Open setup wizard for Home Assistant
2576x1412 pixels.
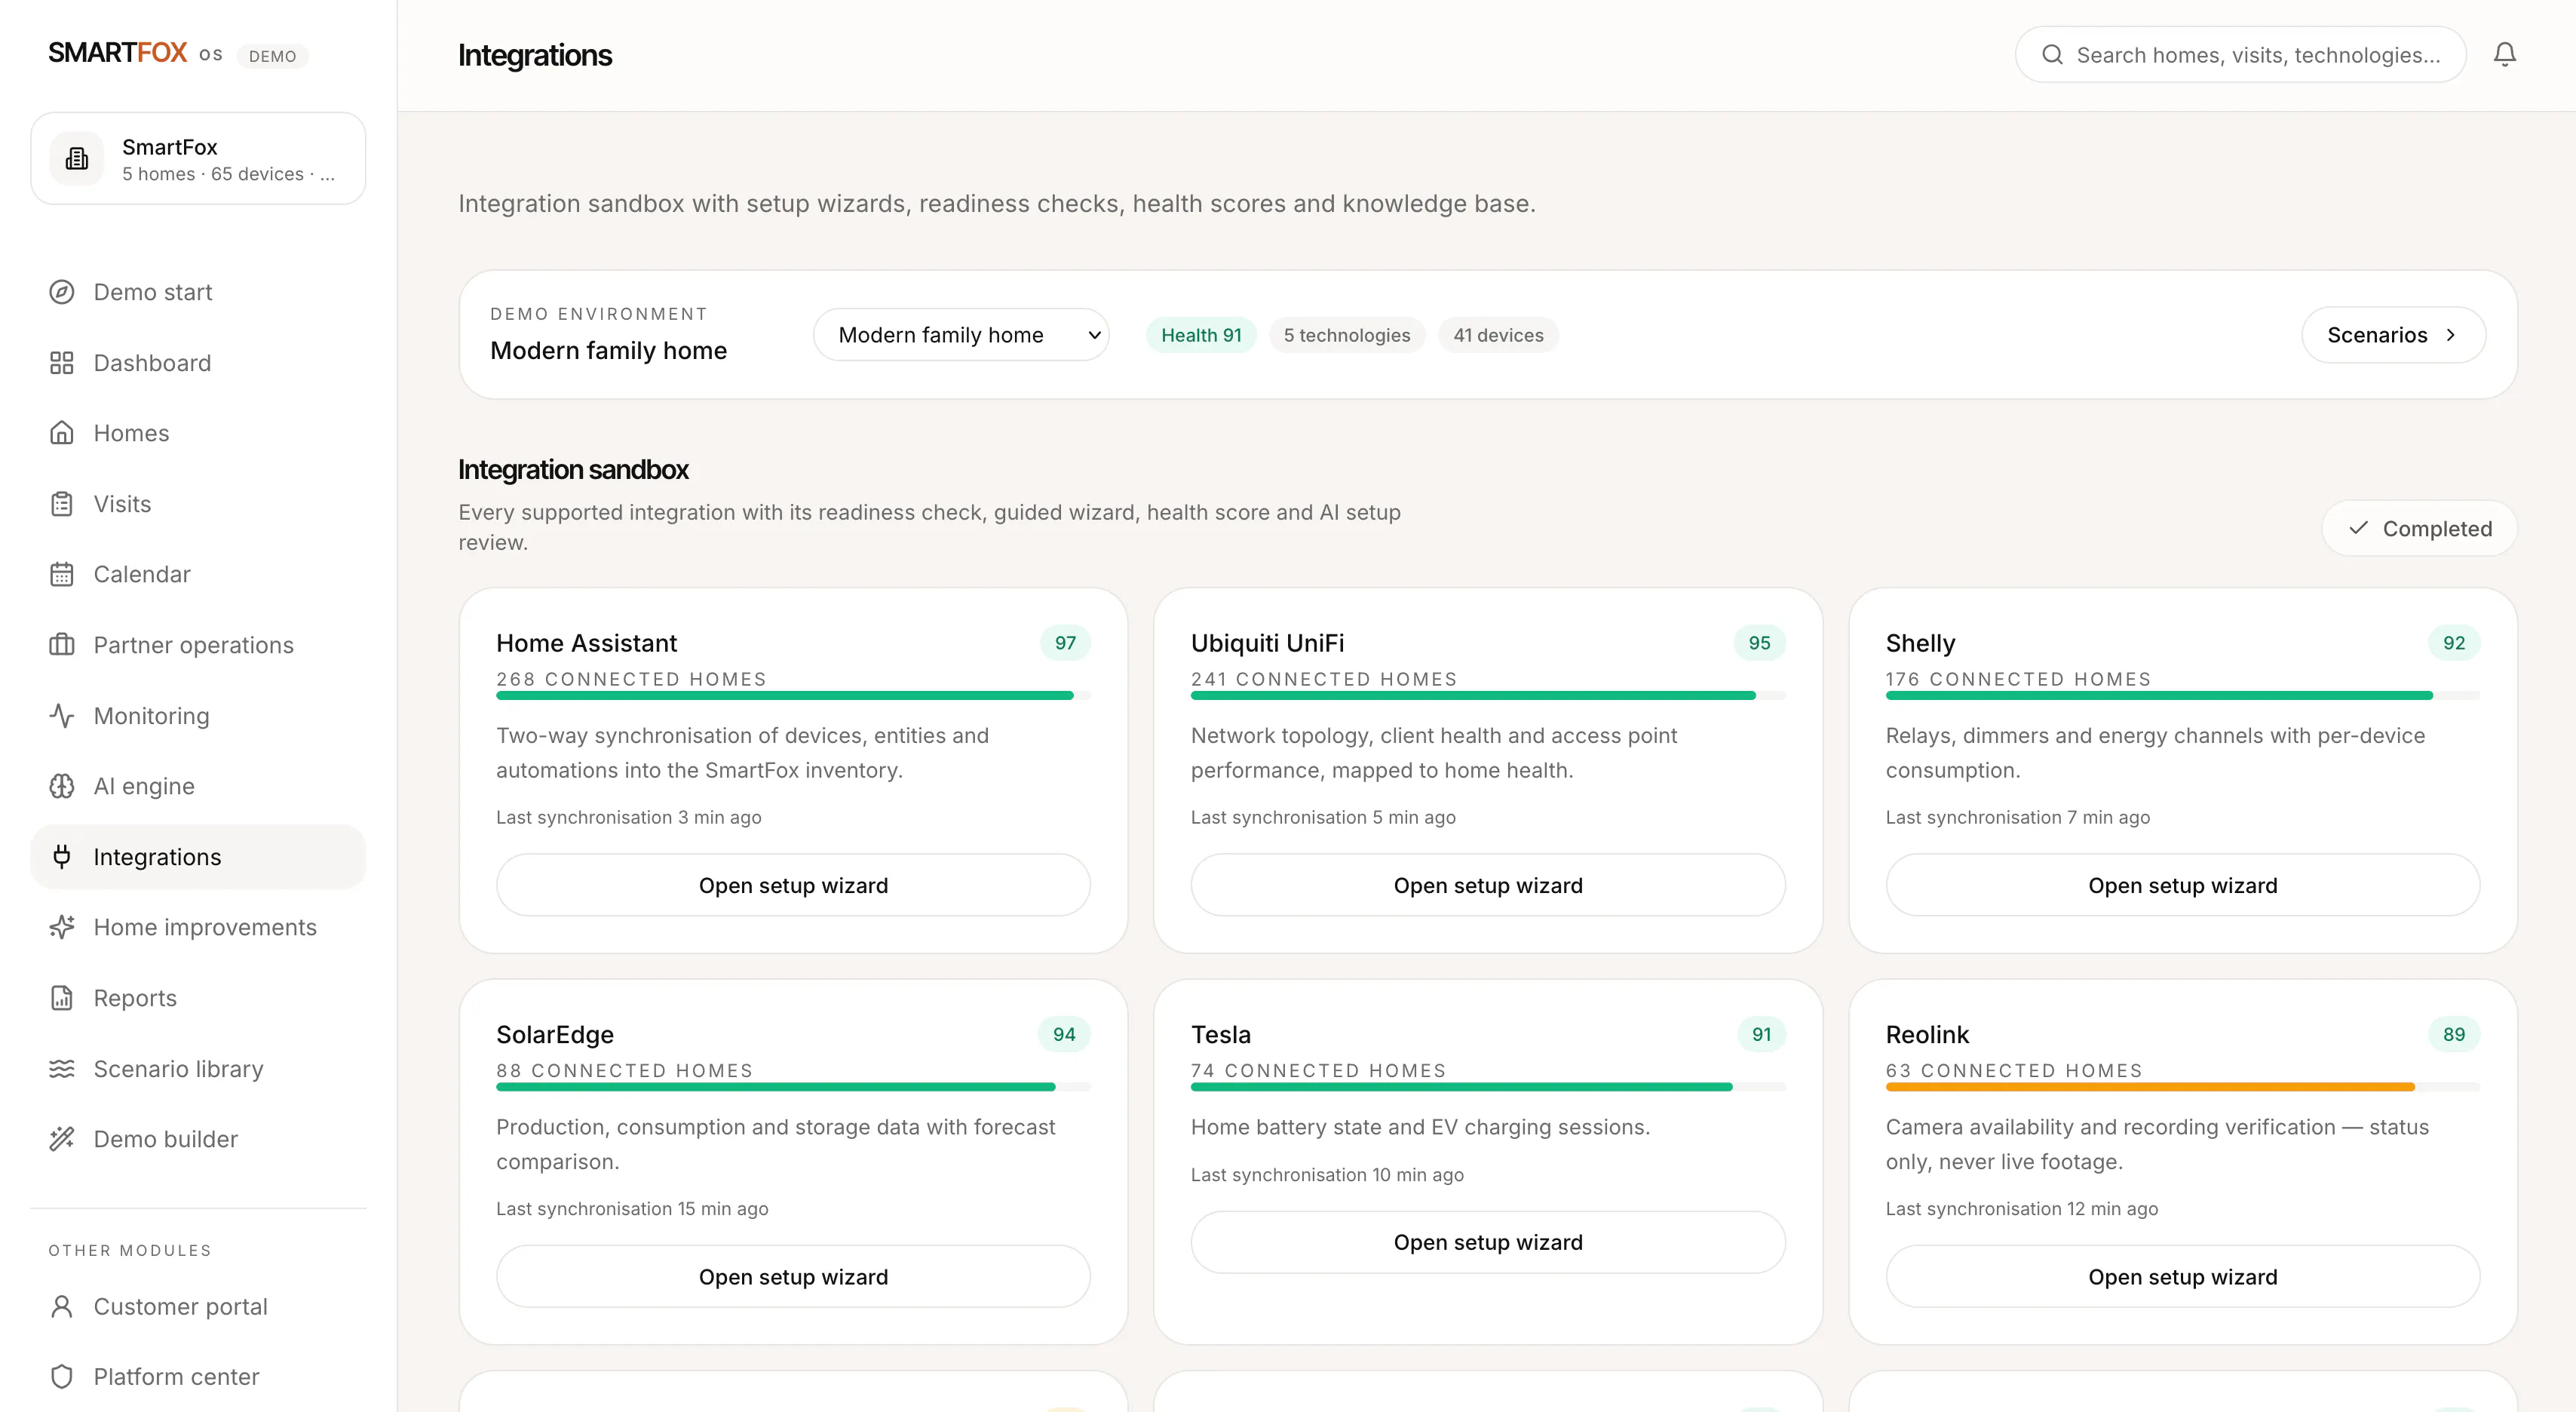click(793, 885)
